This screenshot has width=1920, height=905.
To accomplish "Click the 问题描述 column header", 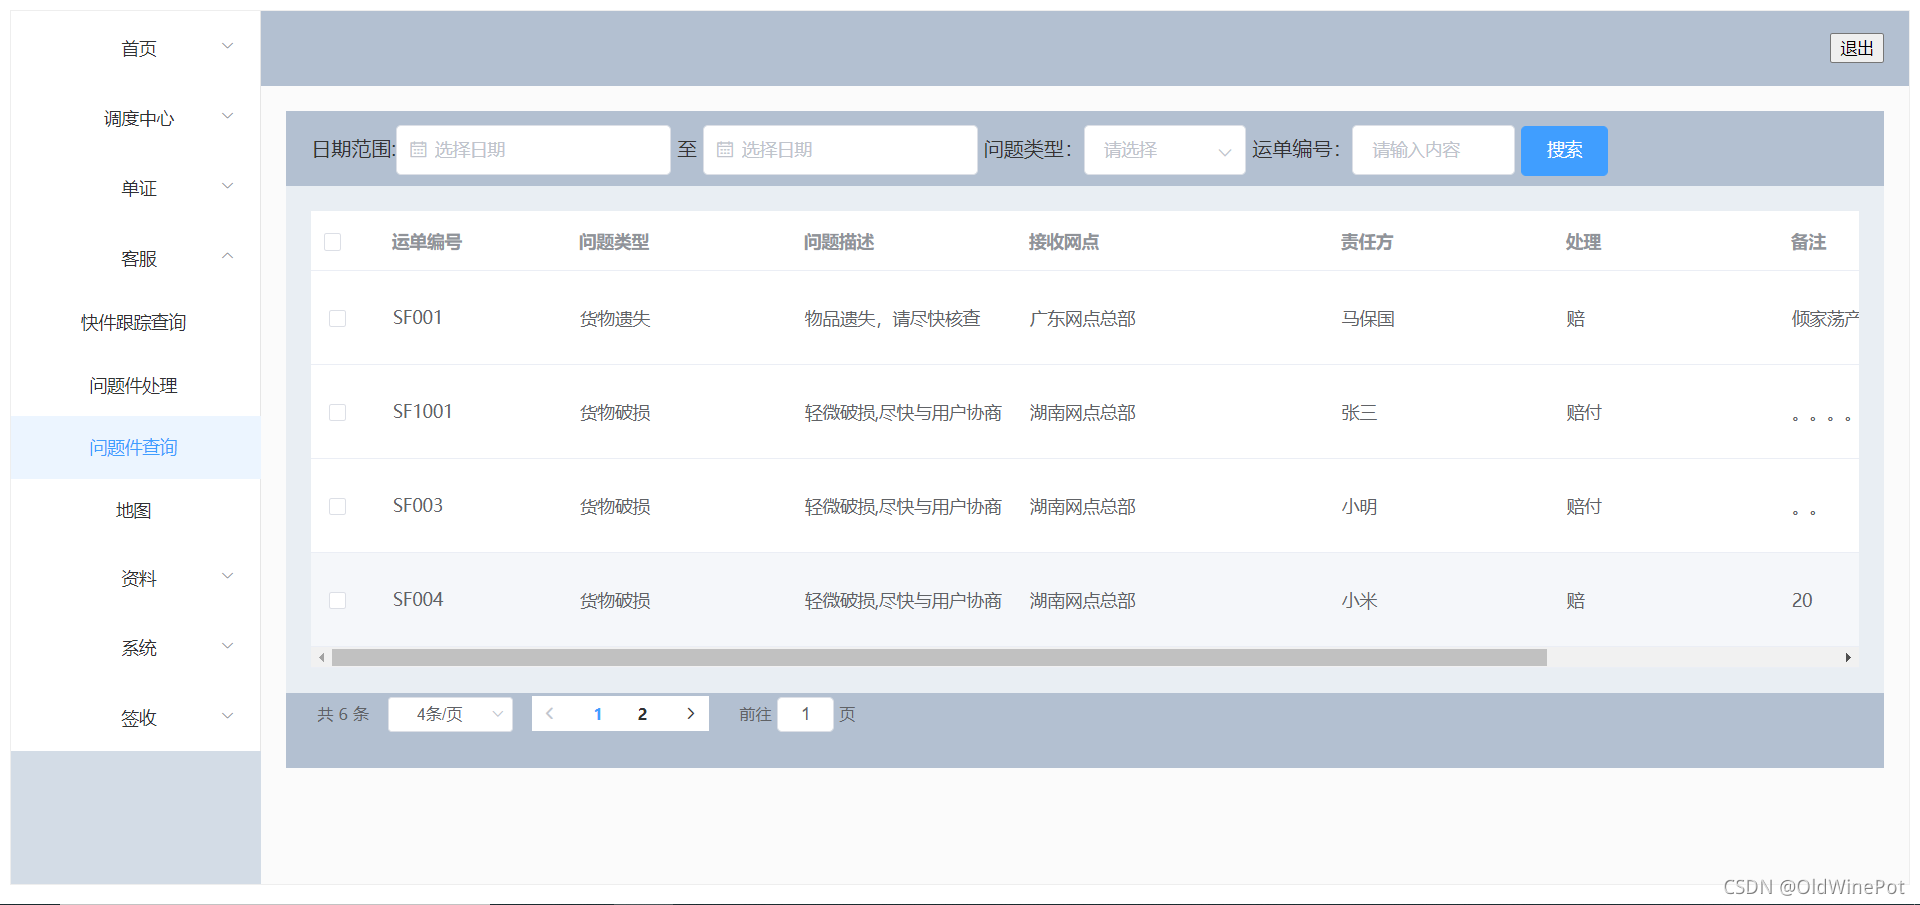I will (839, 242).
